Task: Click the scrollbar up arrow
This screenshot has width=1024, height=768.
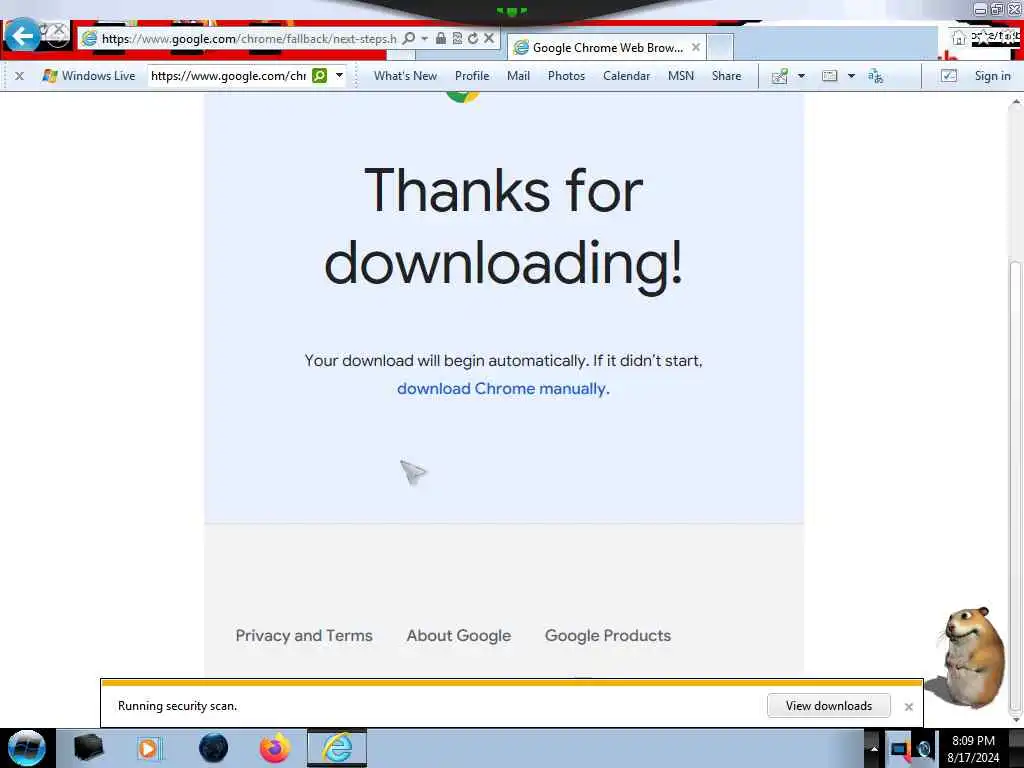Action: (1016, 102)
